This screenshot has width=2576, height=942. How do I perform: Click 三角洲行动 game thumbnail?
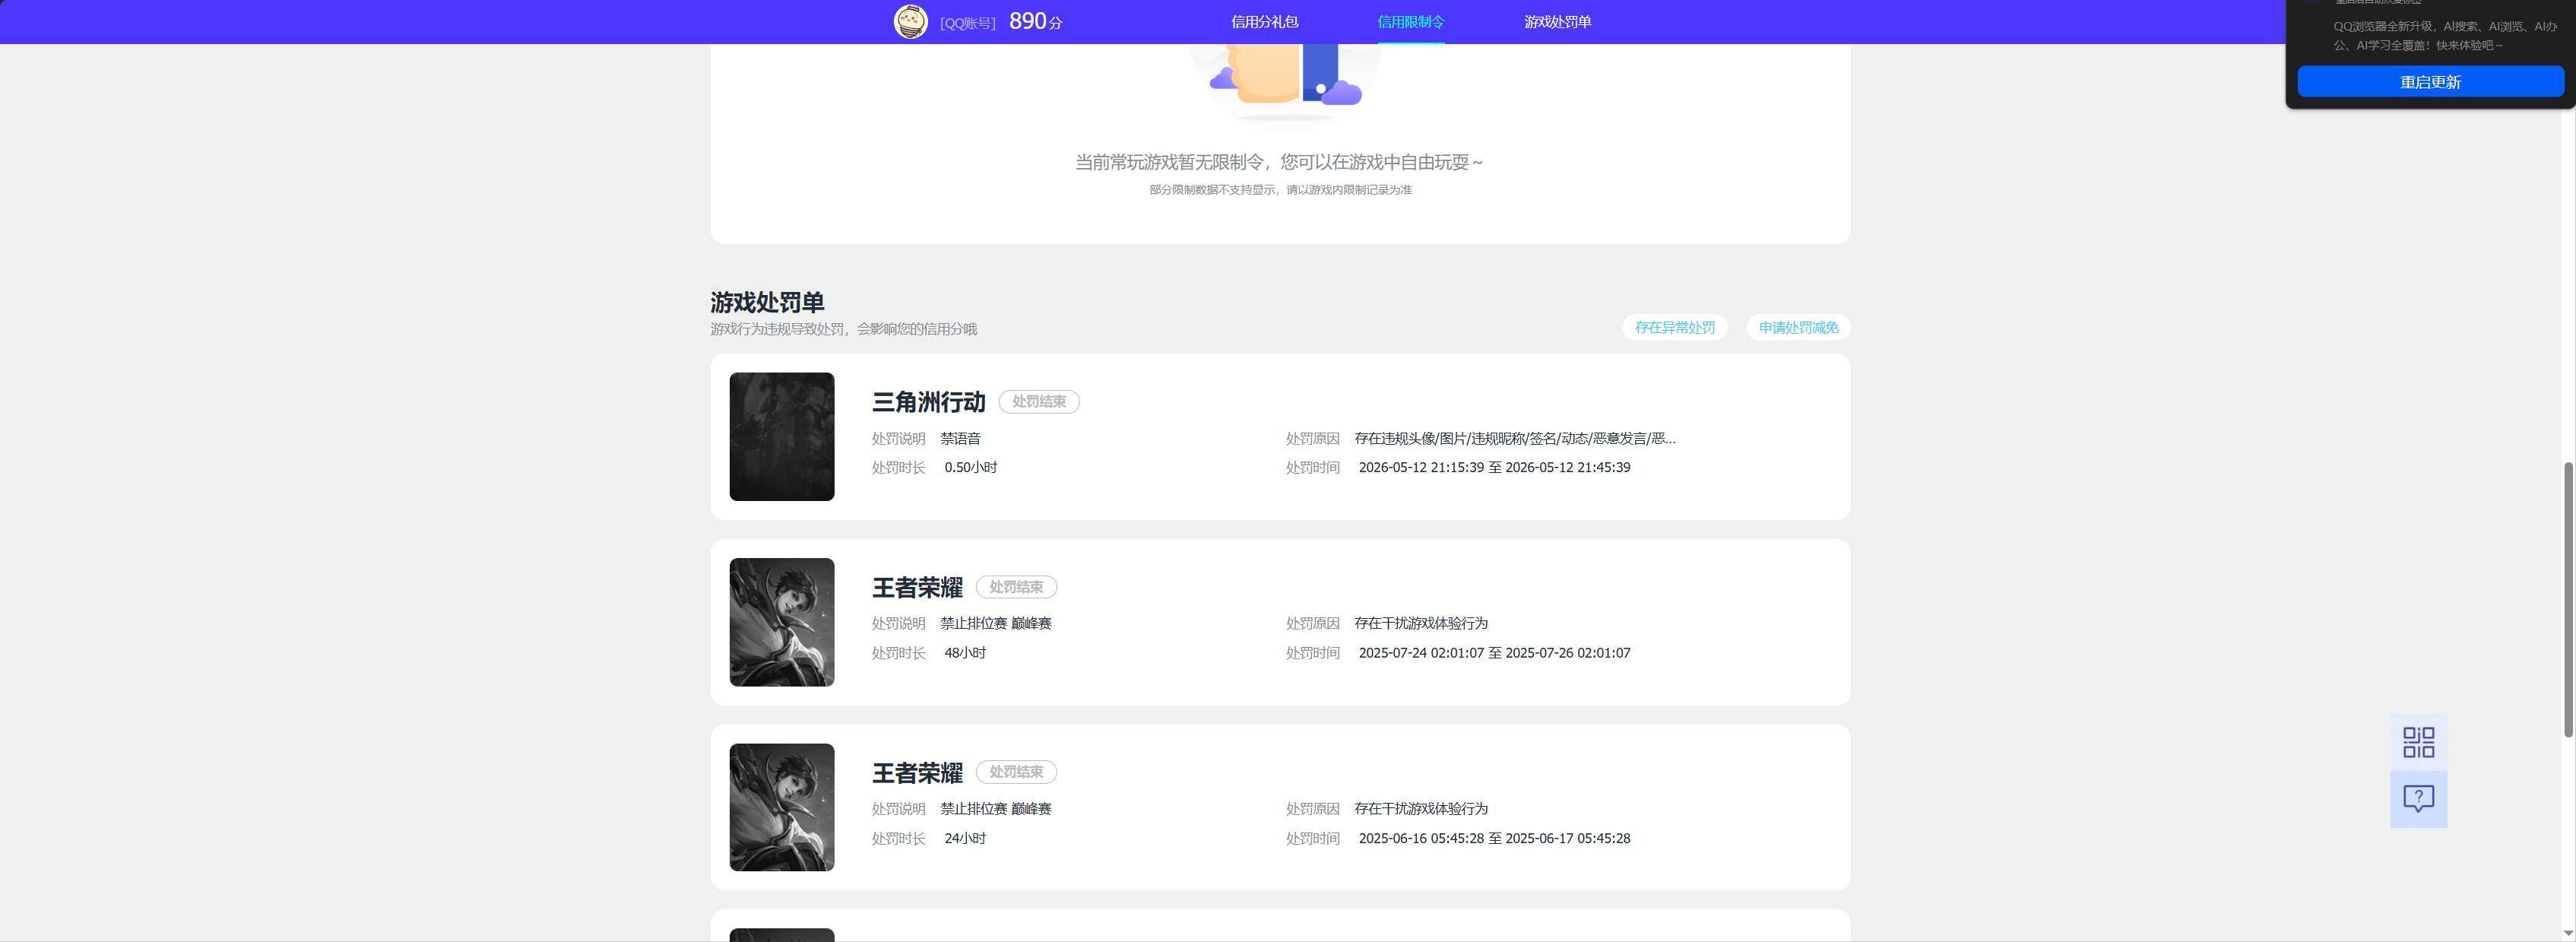(x=781, y=437)
